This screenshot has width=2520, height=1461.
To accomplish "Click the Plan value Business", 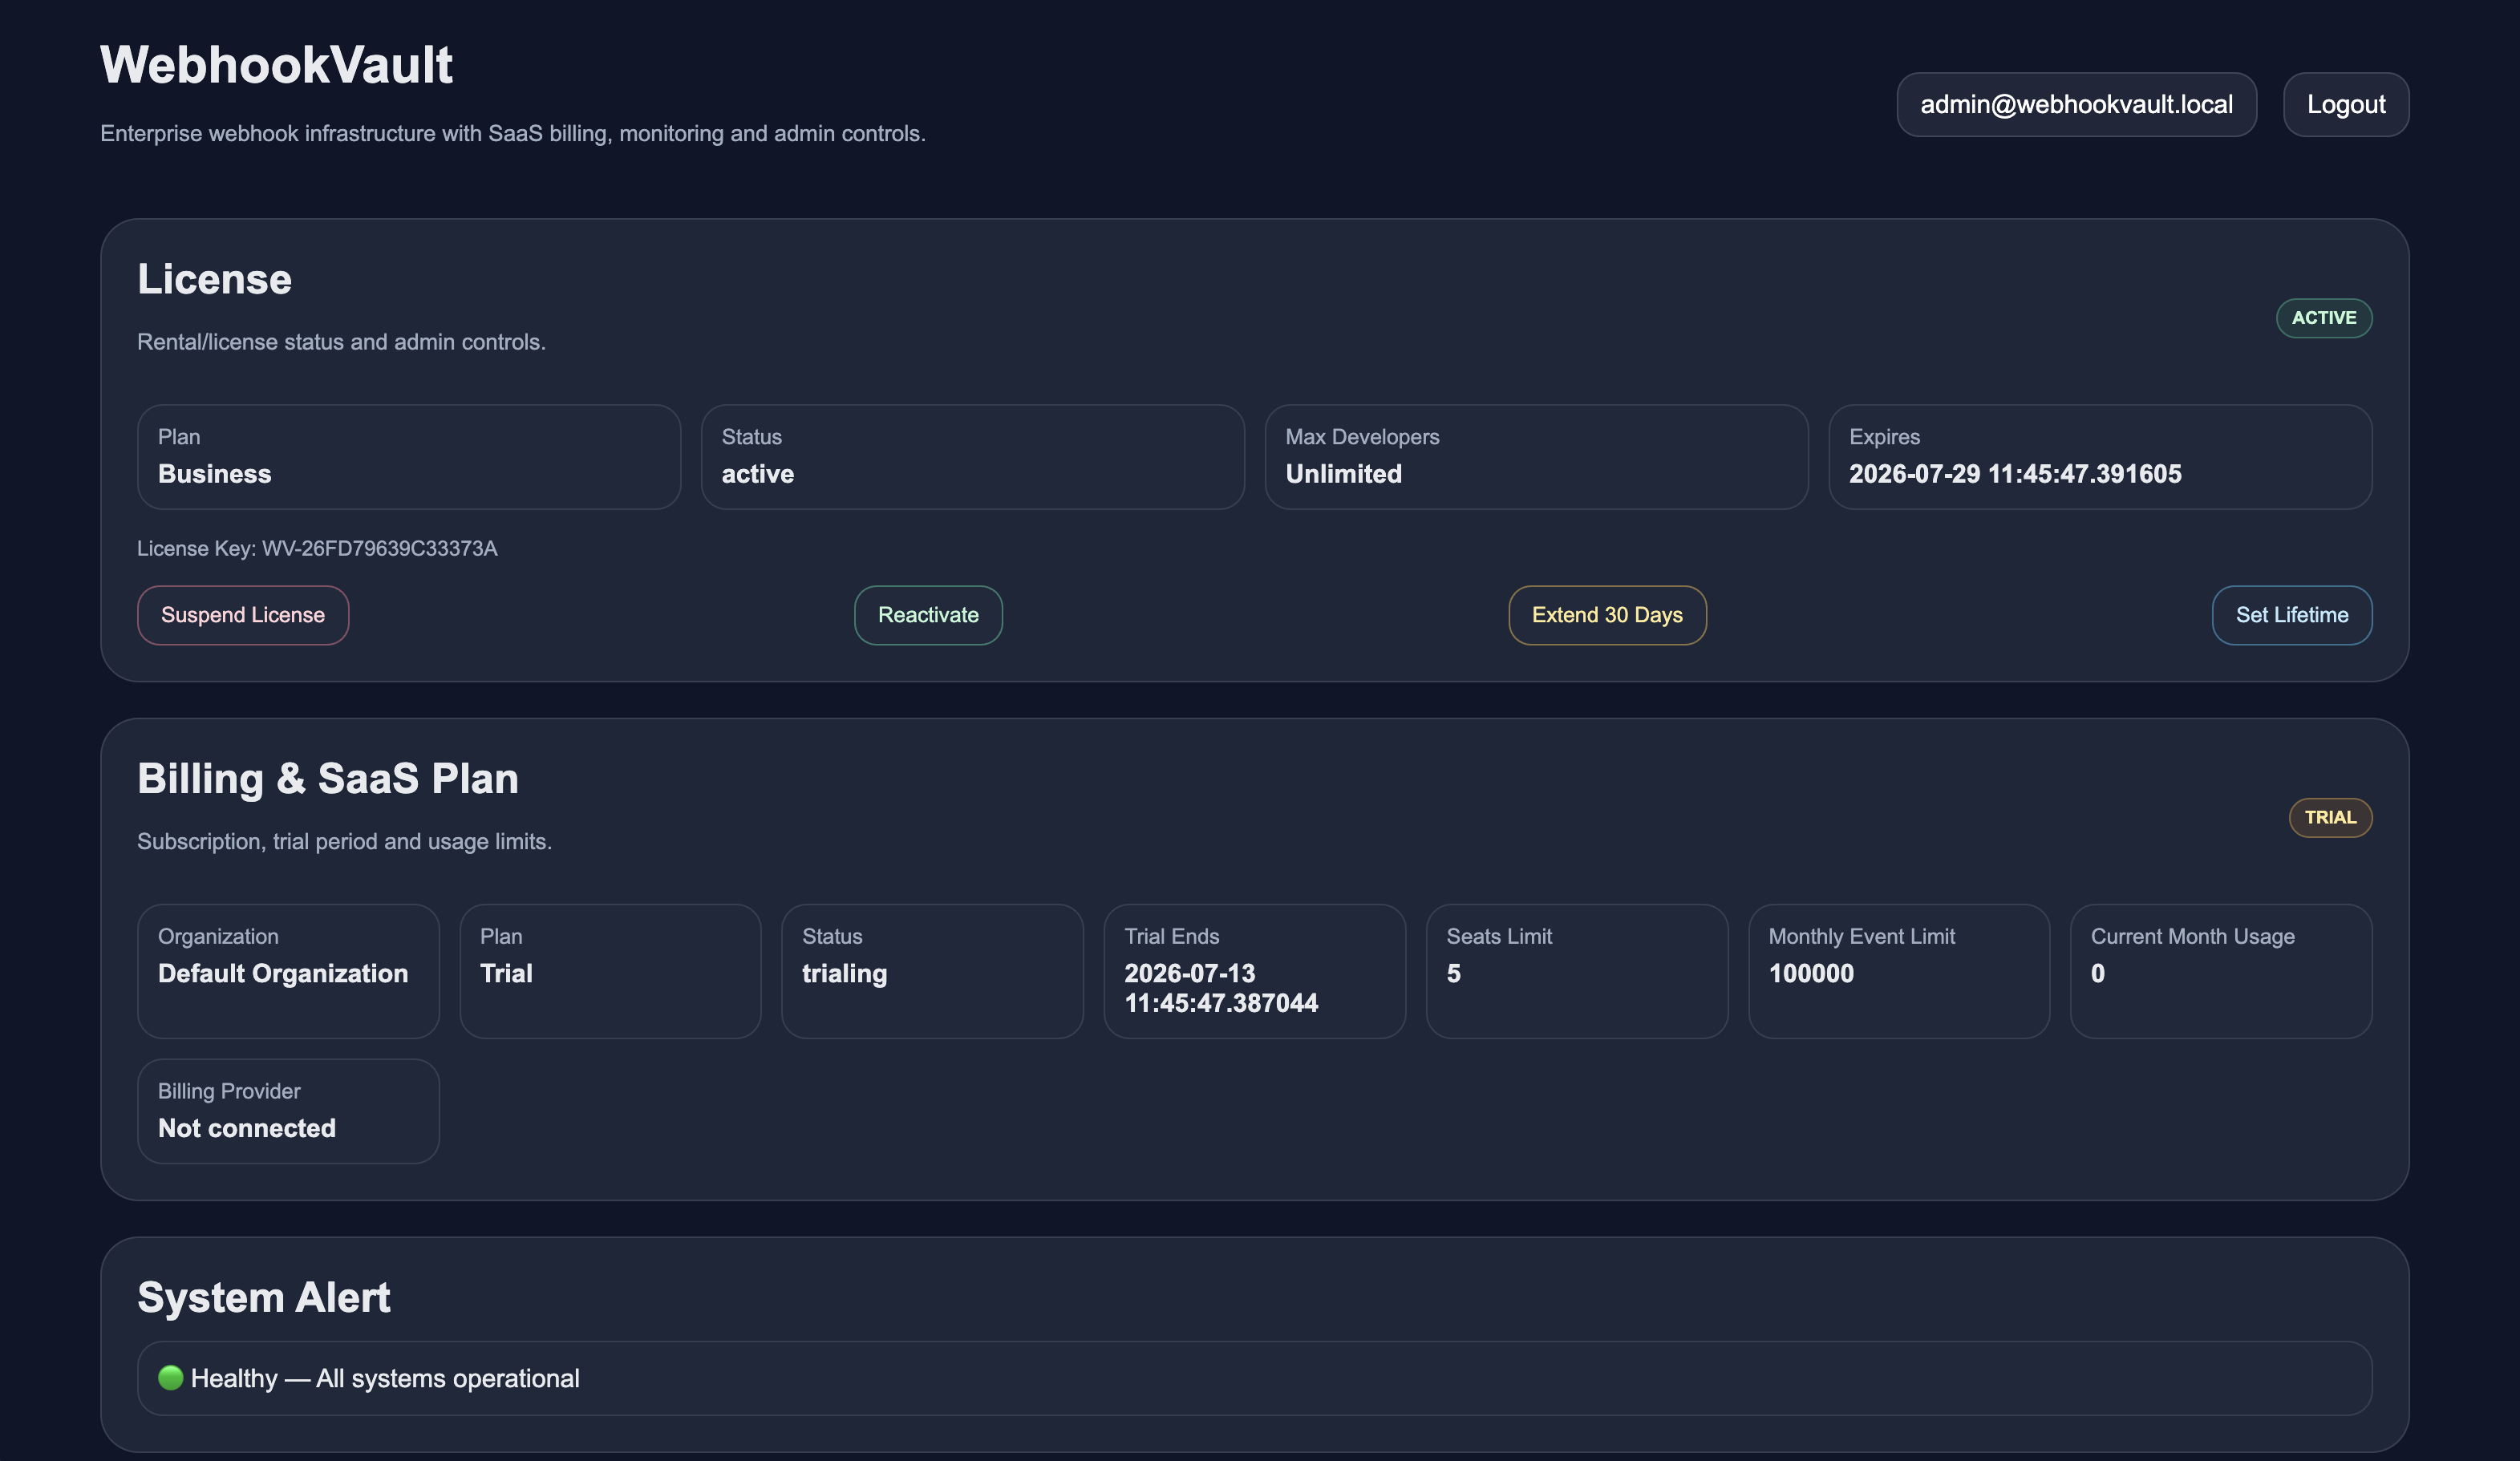I will [214, 473].
